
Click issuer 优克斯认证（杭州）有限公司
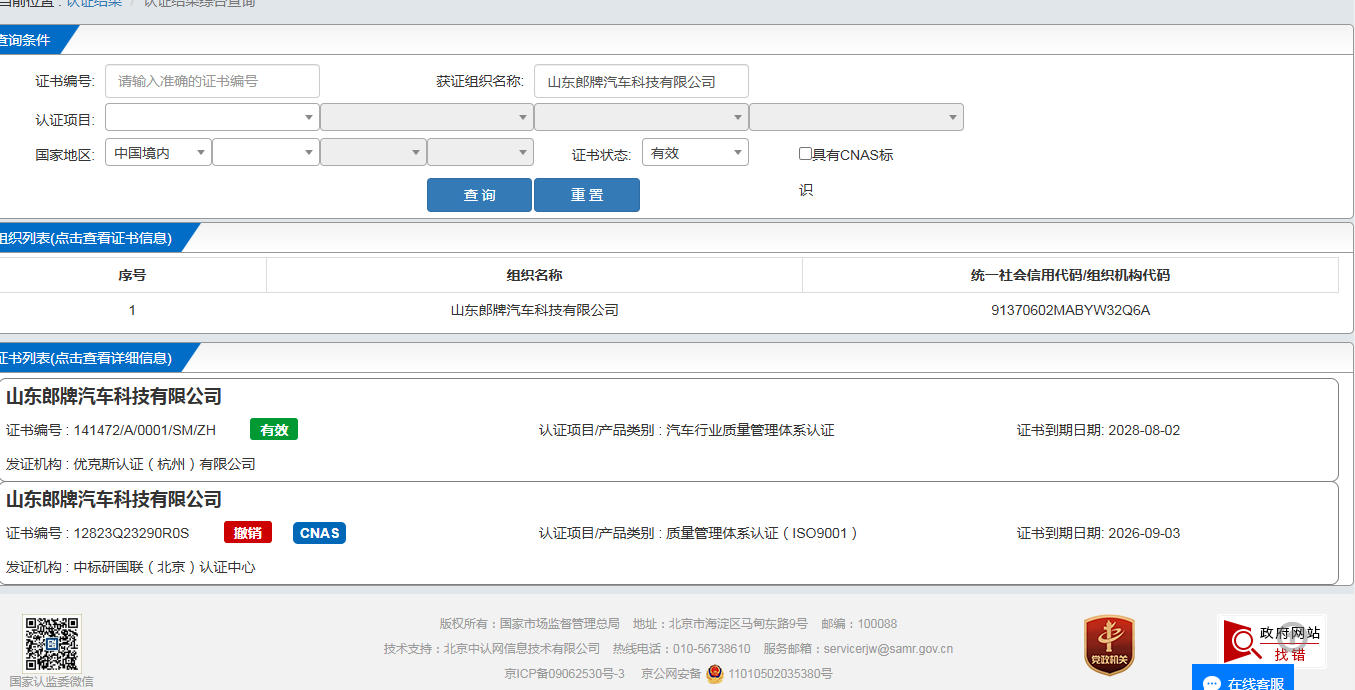[165, 465]
